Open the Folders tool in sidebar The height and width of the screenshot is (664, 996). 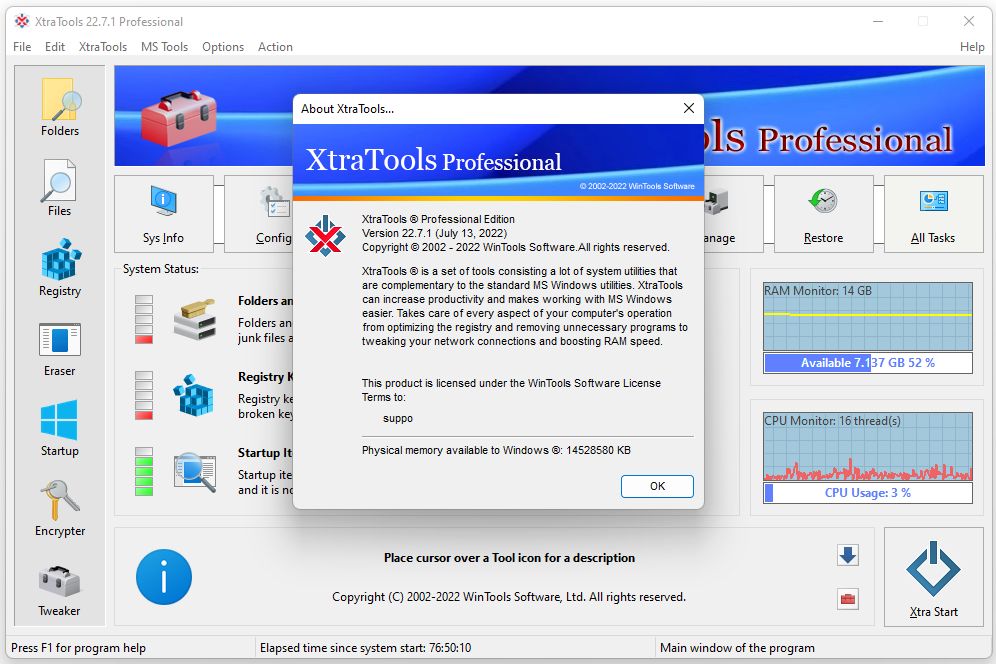(60, 107)
